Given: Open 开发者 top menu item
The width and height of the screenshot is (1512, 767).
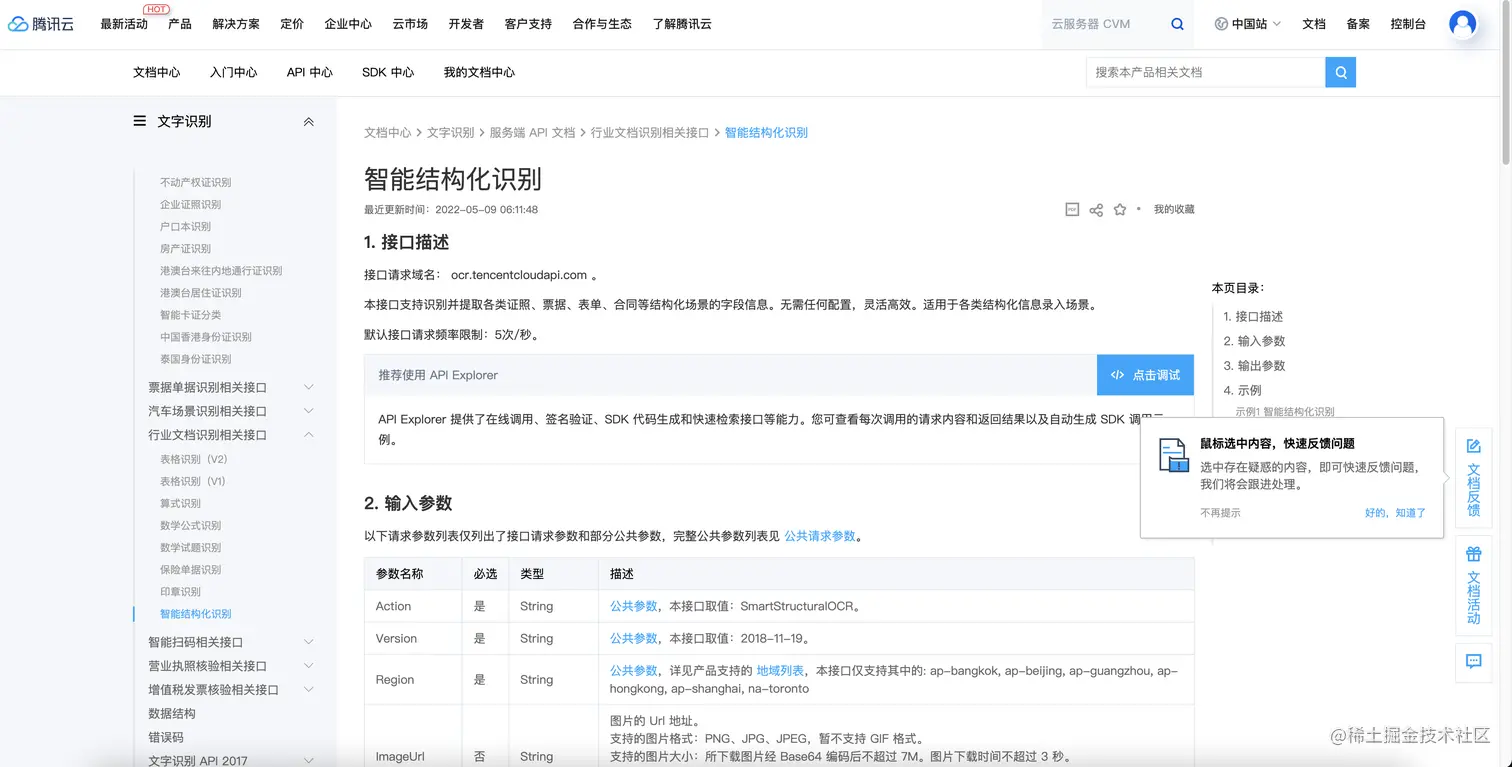Looking at the screenshot, I should (466, 24).
